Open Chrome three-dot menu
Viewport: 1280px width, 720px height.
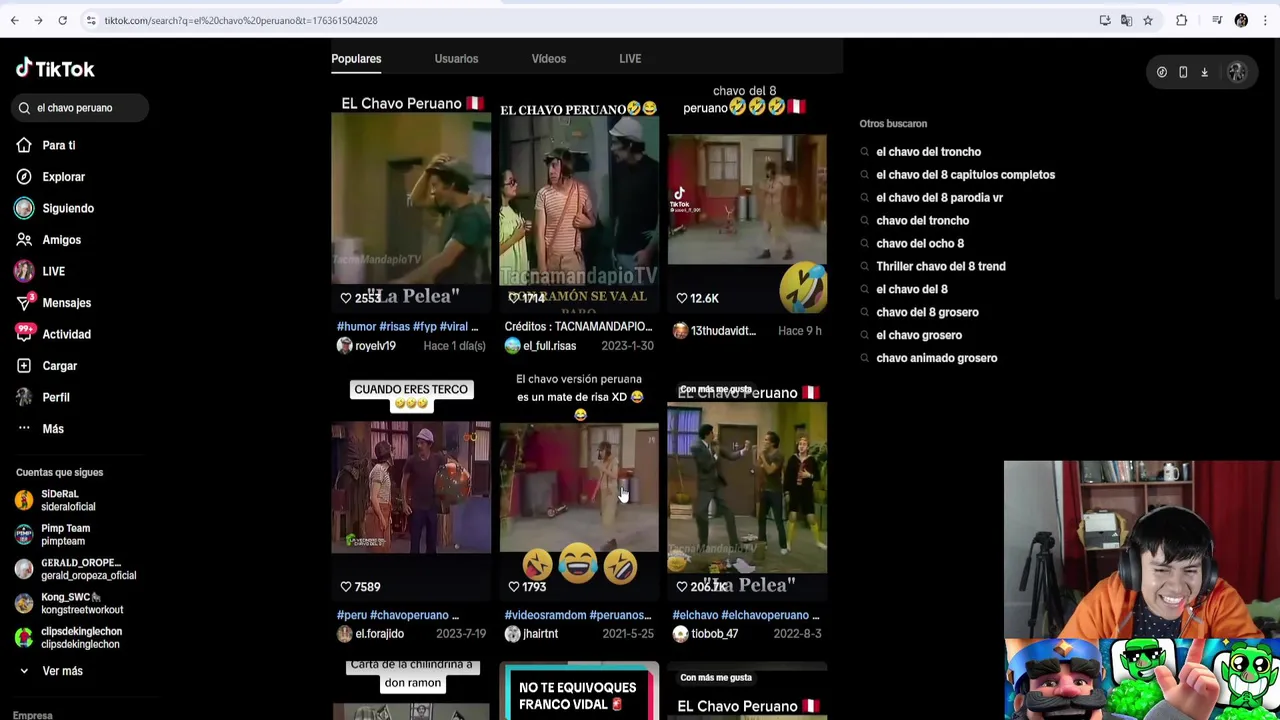point(1265,20)
